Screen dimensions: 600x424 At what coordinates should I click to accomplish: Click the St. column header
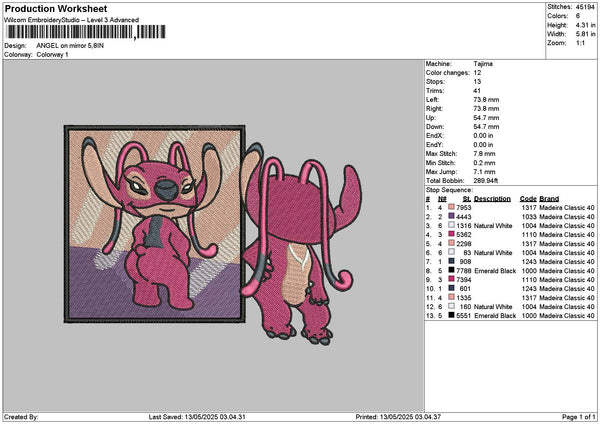coord(466,198)
